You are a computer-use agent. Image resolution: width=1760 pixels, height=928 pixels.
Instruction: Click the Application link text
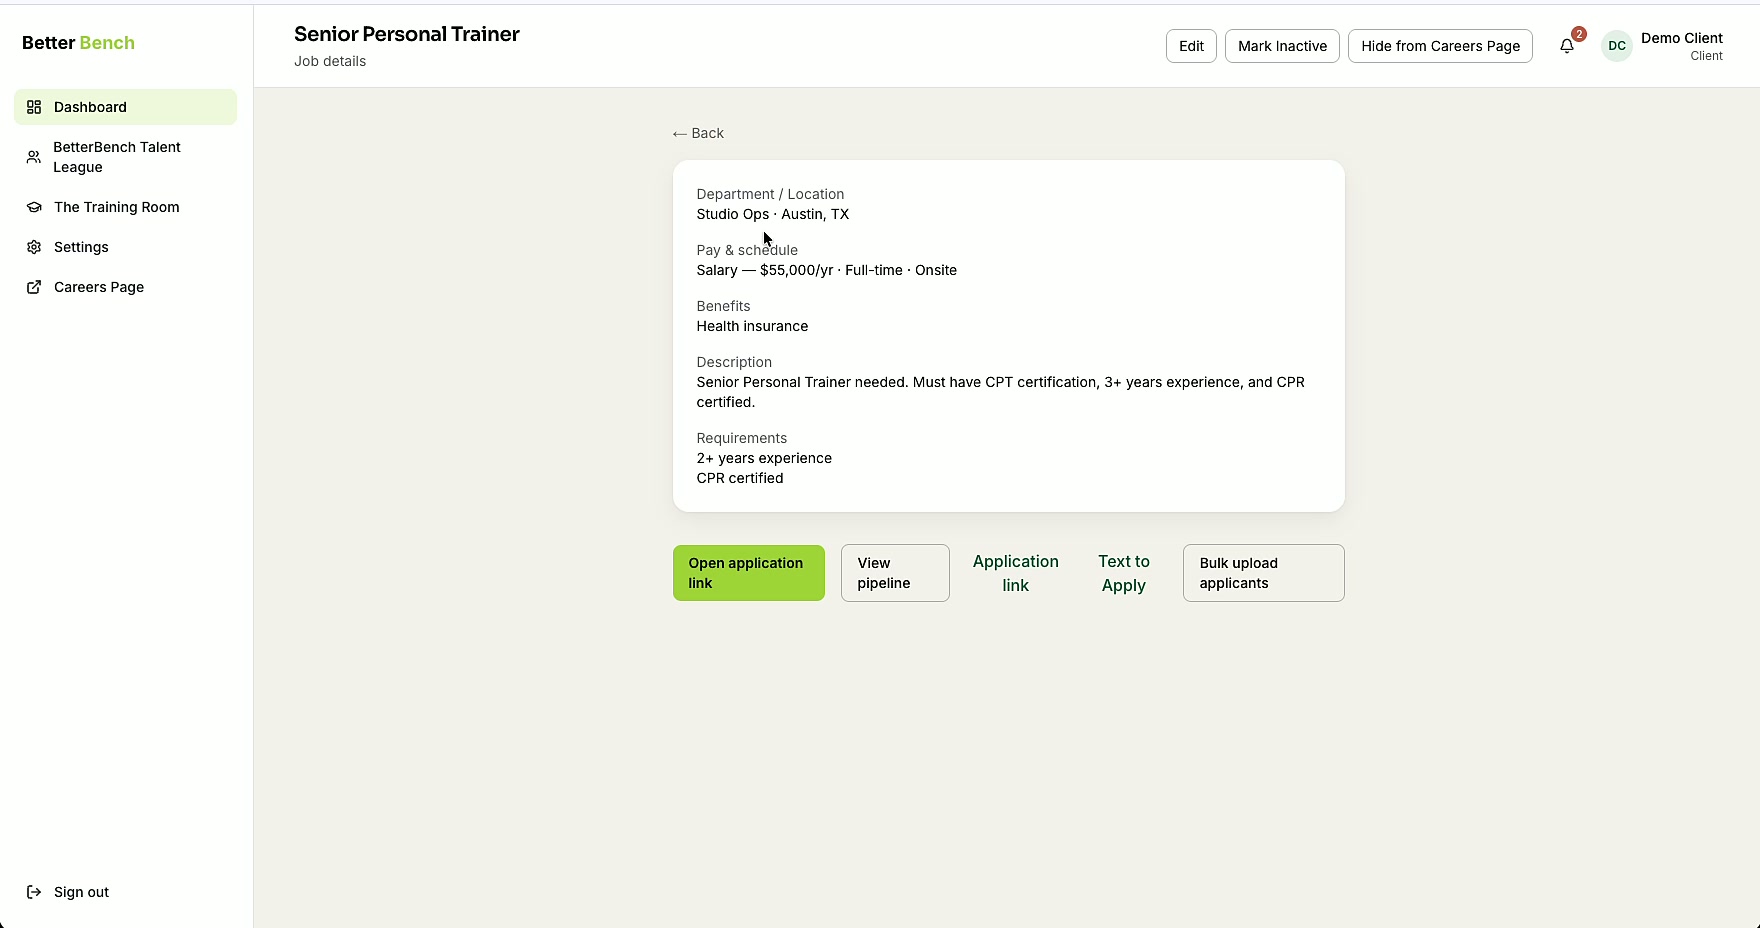(1016, 573)
